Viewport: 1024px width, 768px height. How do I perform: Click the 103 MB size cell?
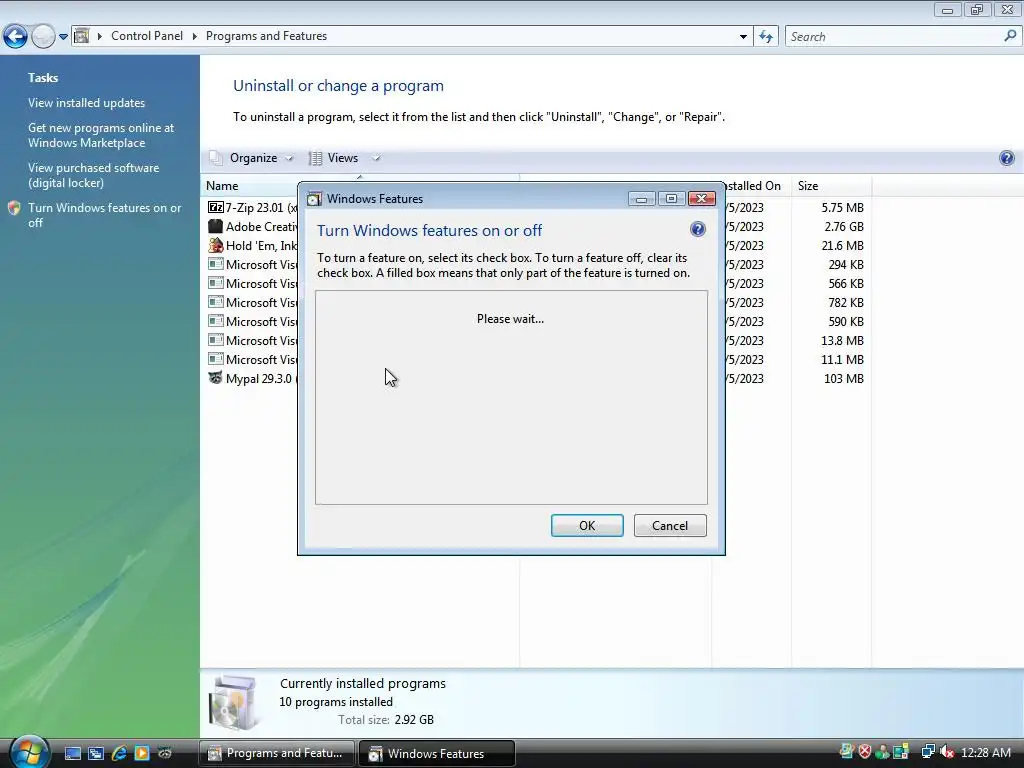[844, 379]
